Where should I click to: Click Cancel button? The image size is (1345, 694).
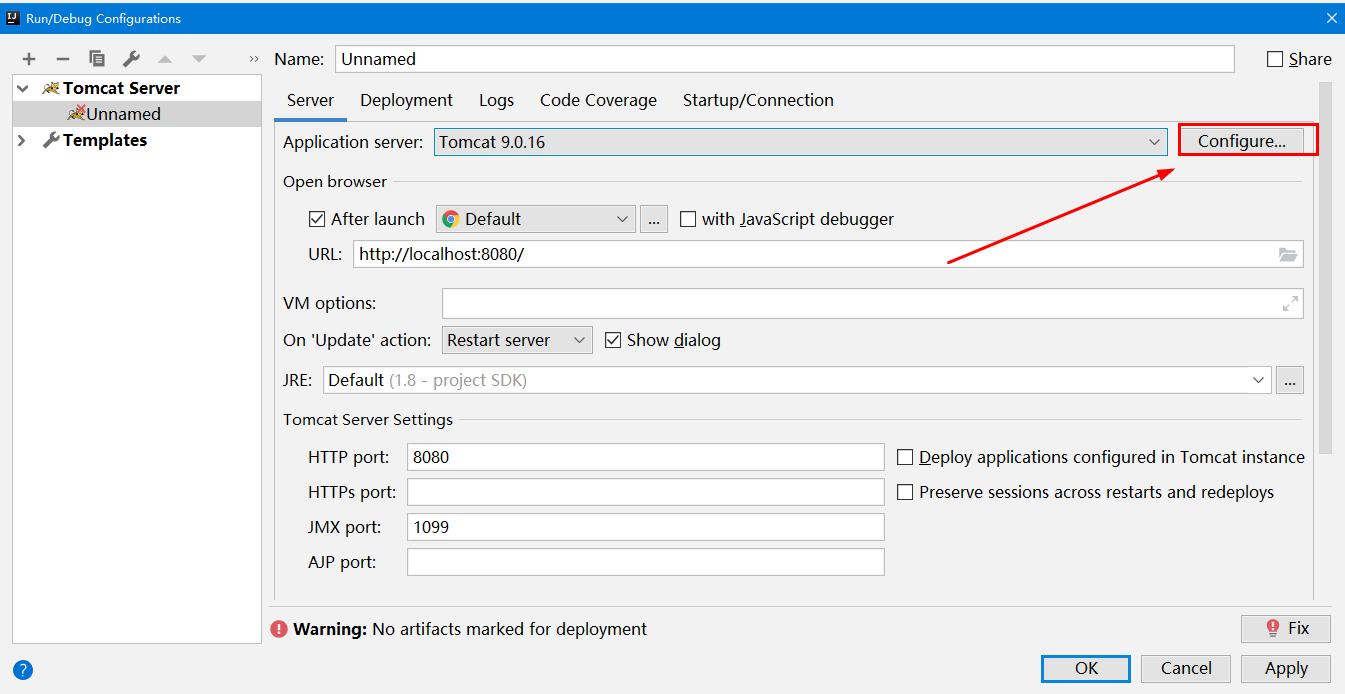pos(1186,668)
